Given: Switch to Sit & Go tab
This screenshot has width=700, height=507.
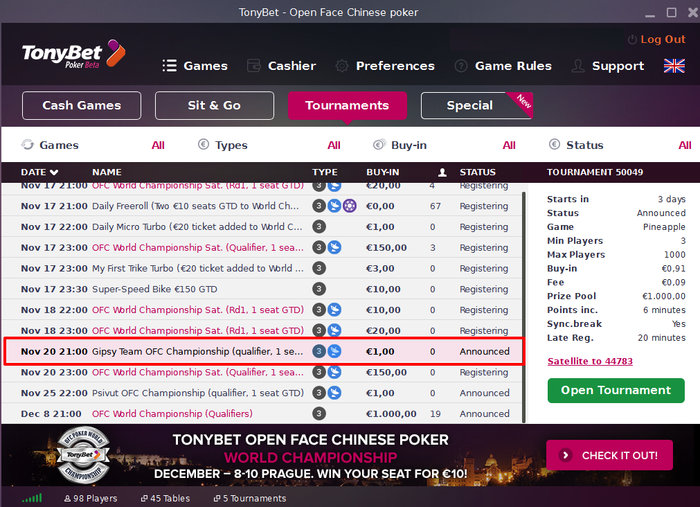Looking at the screenshot, I should [214, 105].
